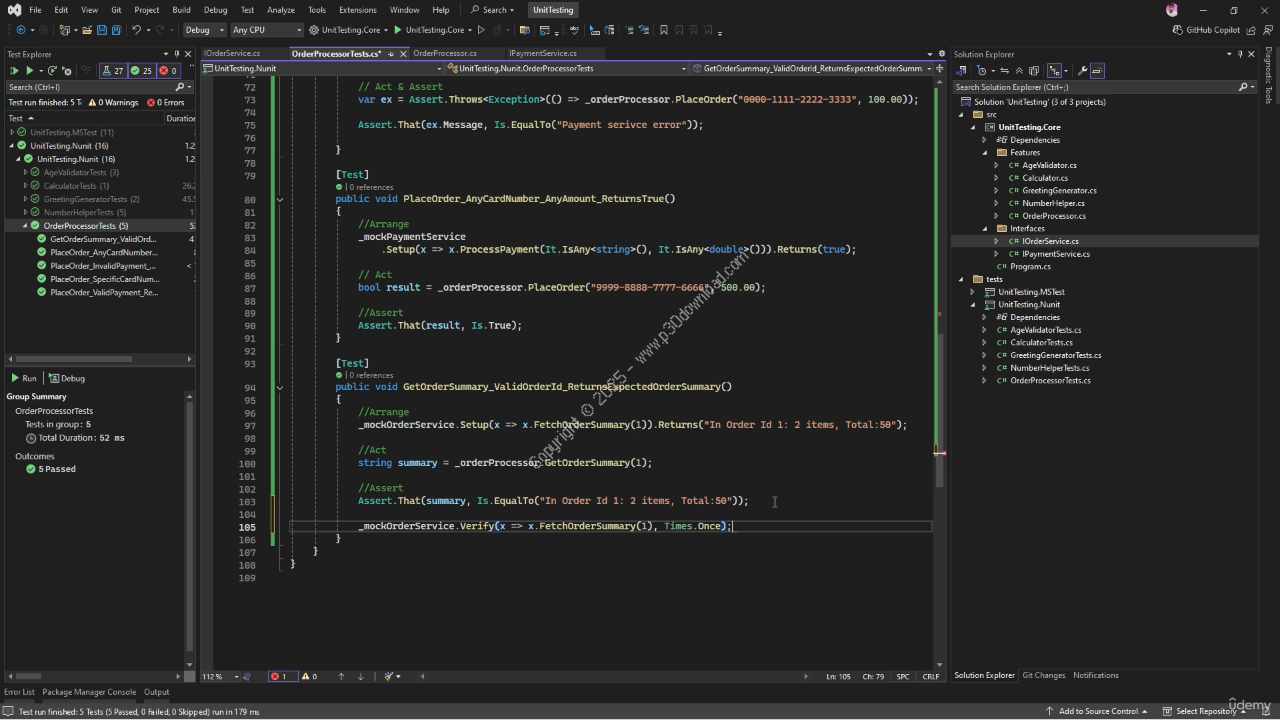Open the Error List tab
Image resolution: width=1280 pixels, height=720 pixels.
[x=19, y=692]
